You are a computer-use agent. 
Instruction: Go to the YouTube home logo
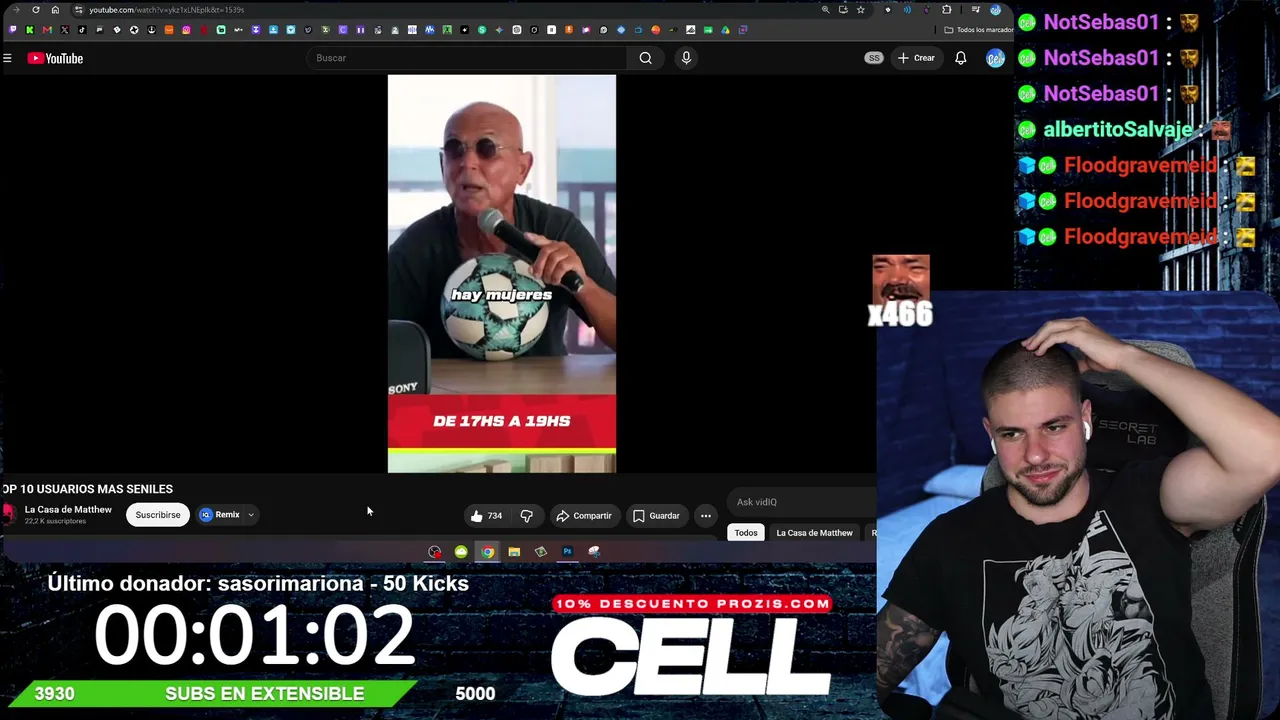[x=55, y=58]
